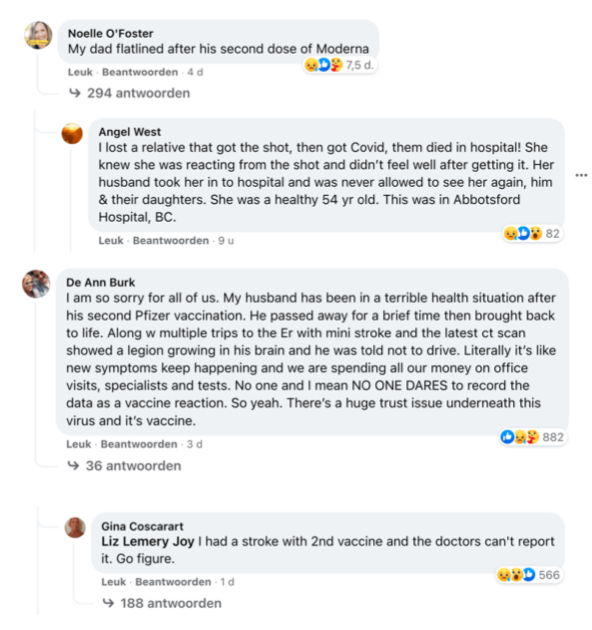Reply to Gina Coscarart using Beantwoorden
The image size is (592, 630).
coord(173,582)
